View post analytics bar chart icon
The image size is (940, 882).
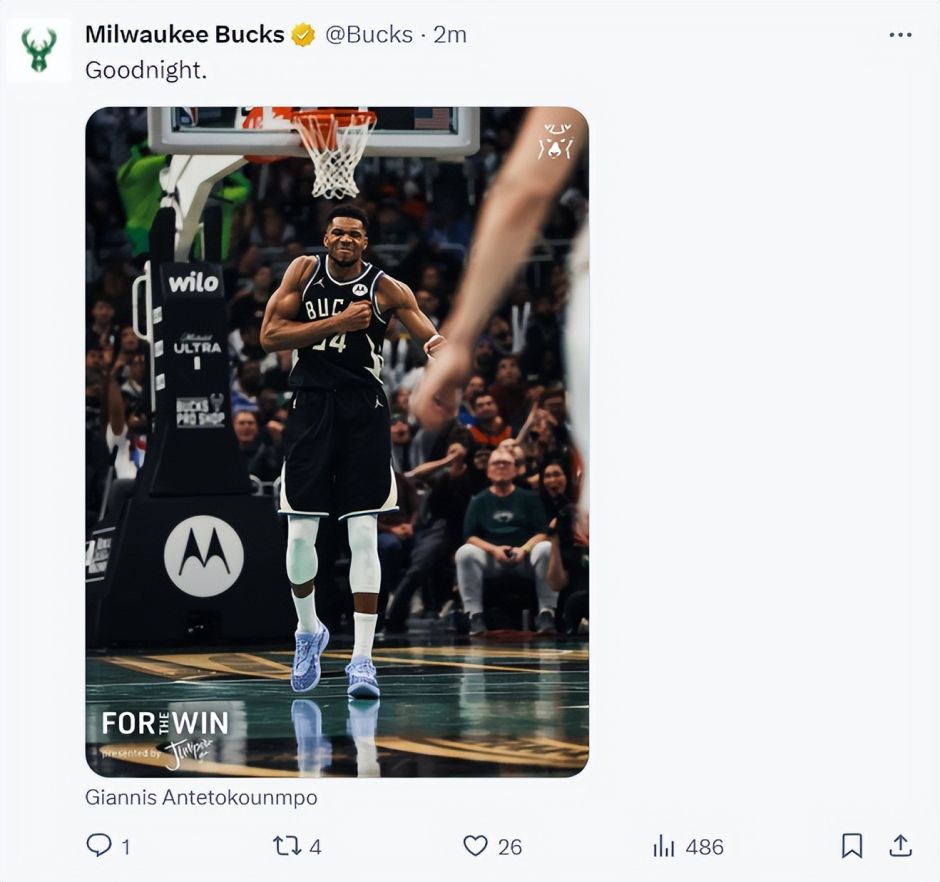coord(664,846)
